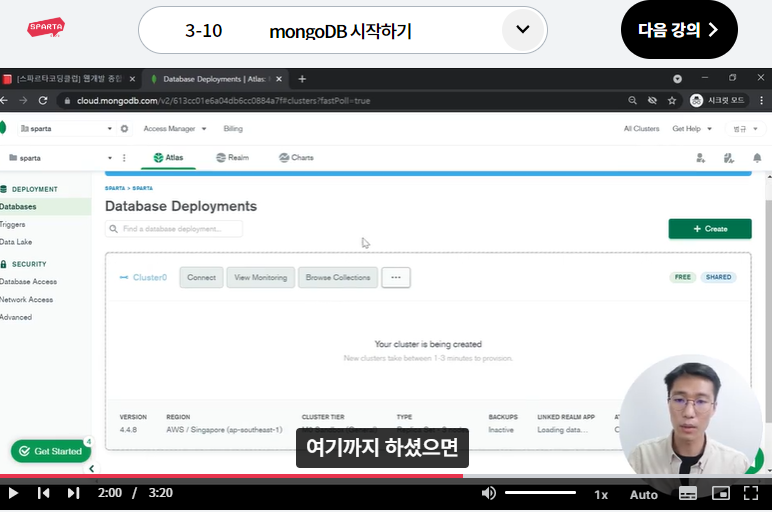The image size is (772, 512).
Task: Open the All Clusters link
Action: click(641, 128)
